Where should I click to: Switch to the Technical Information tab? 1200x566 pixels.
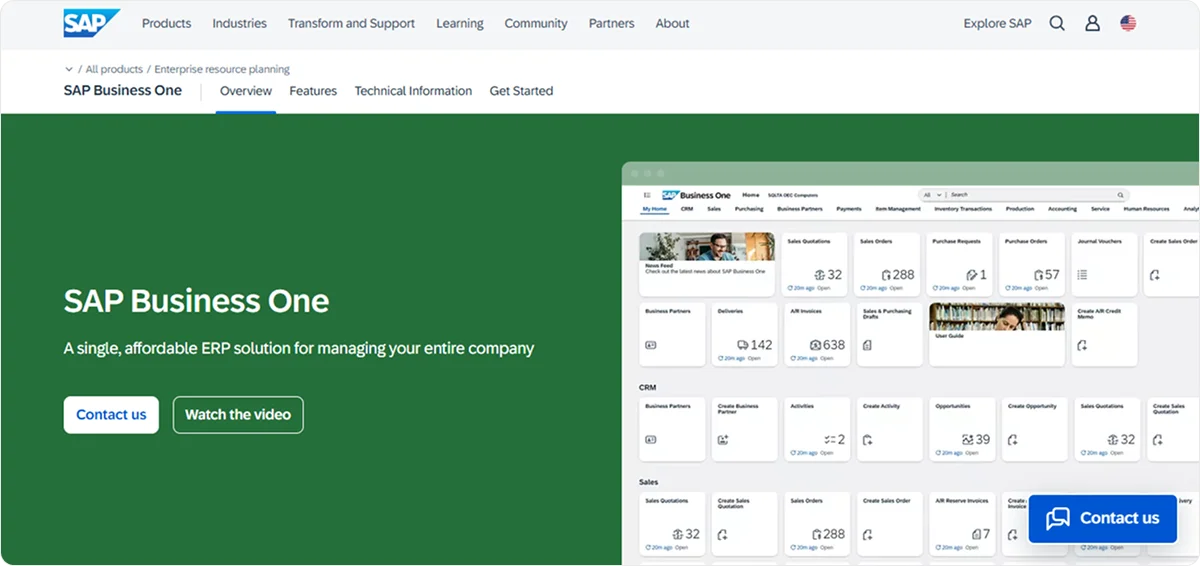(413, 91)
